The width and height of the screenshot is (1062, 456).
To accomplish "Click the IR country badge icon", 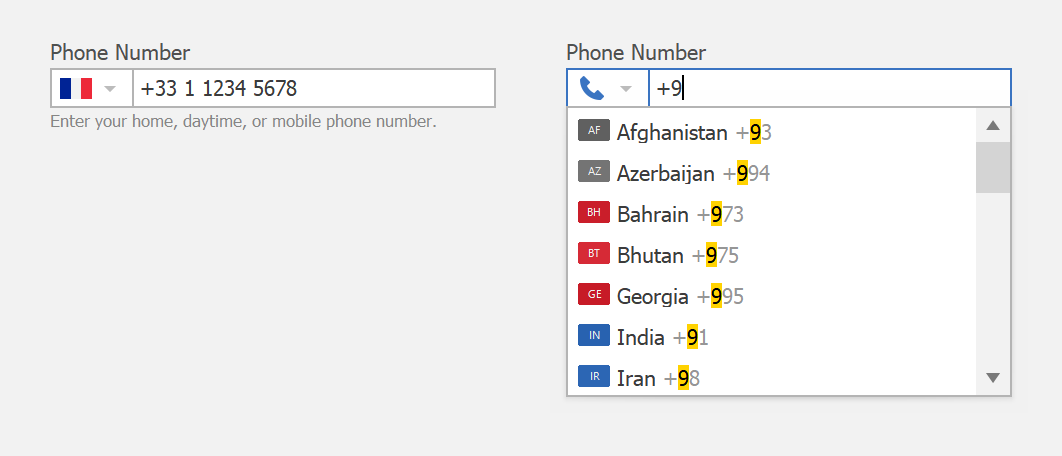I will (594, 375).
